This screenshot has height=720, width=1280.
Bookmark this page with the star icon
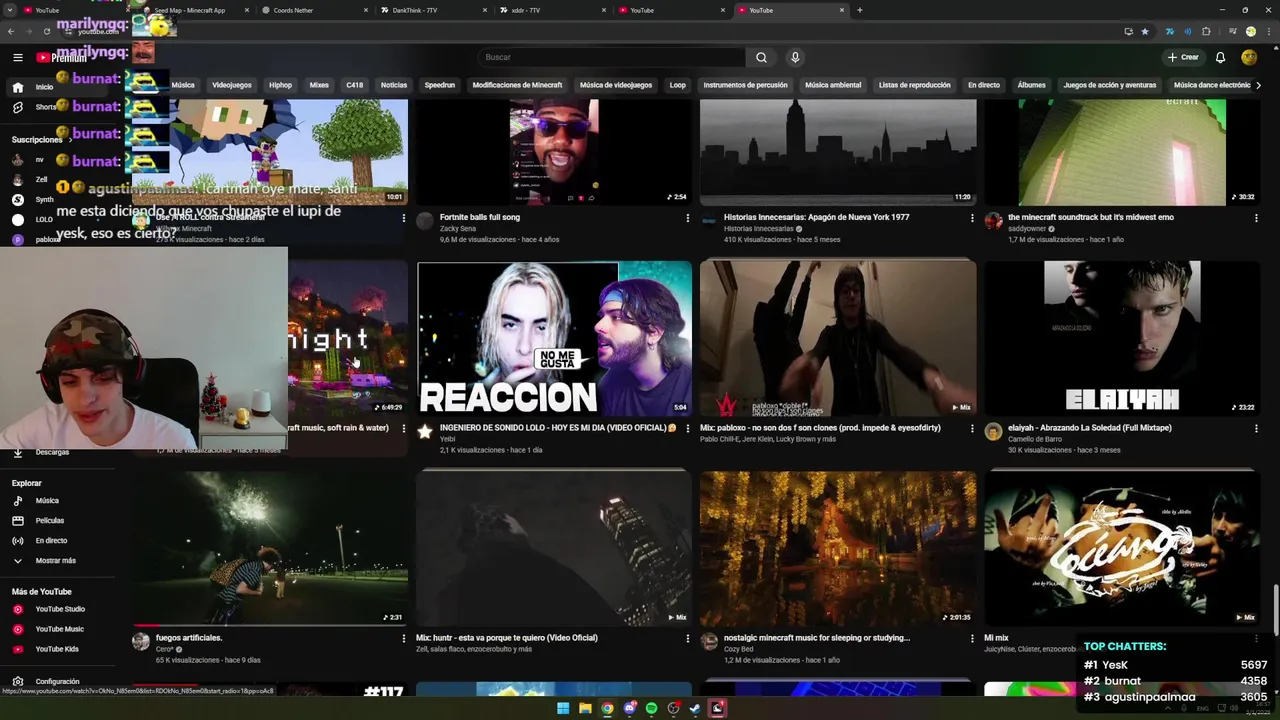(x=1145, y=31)
